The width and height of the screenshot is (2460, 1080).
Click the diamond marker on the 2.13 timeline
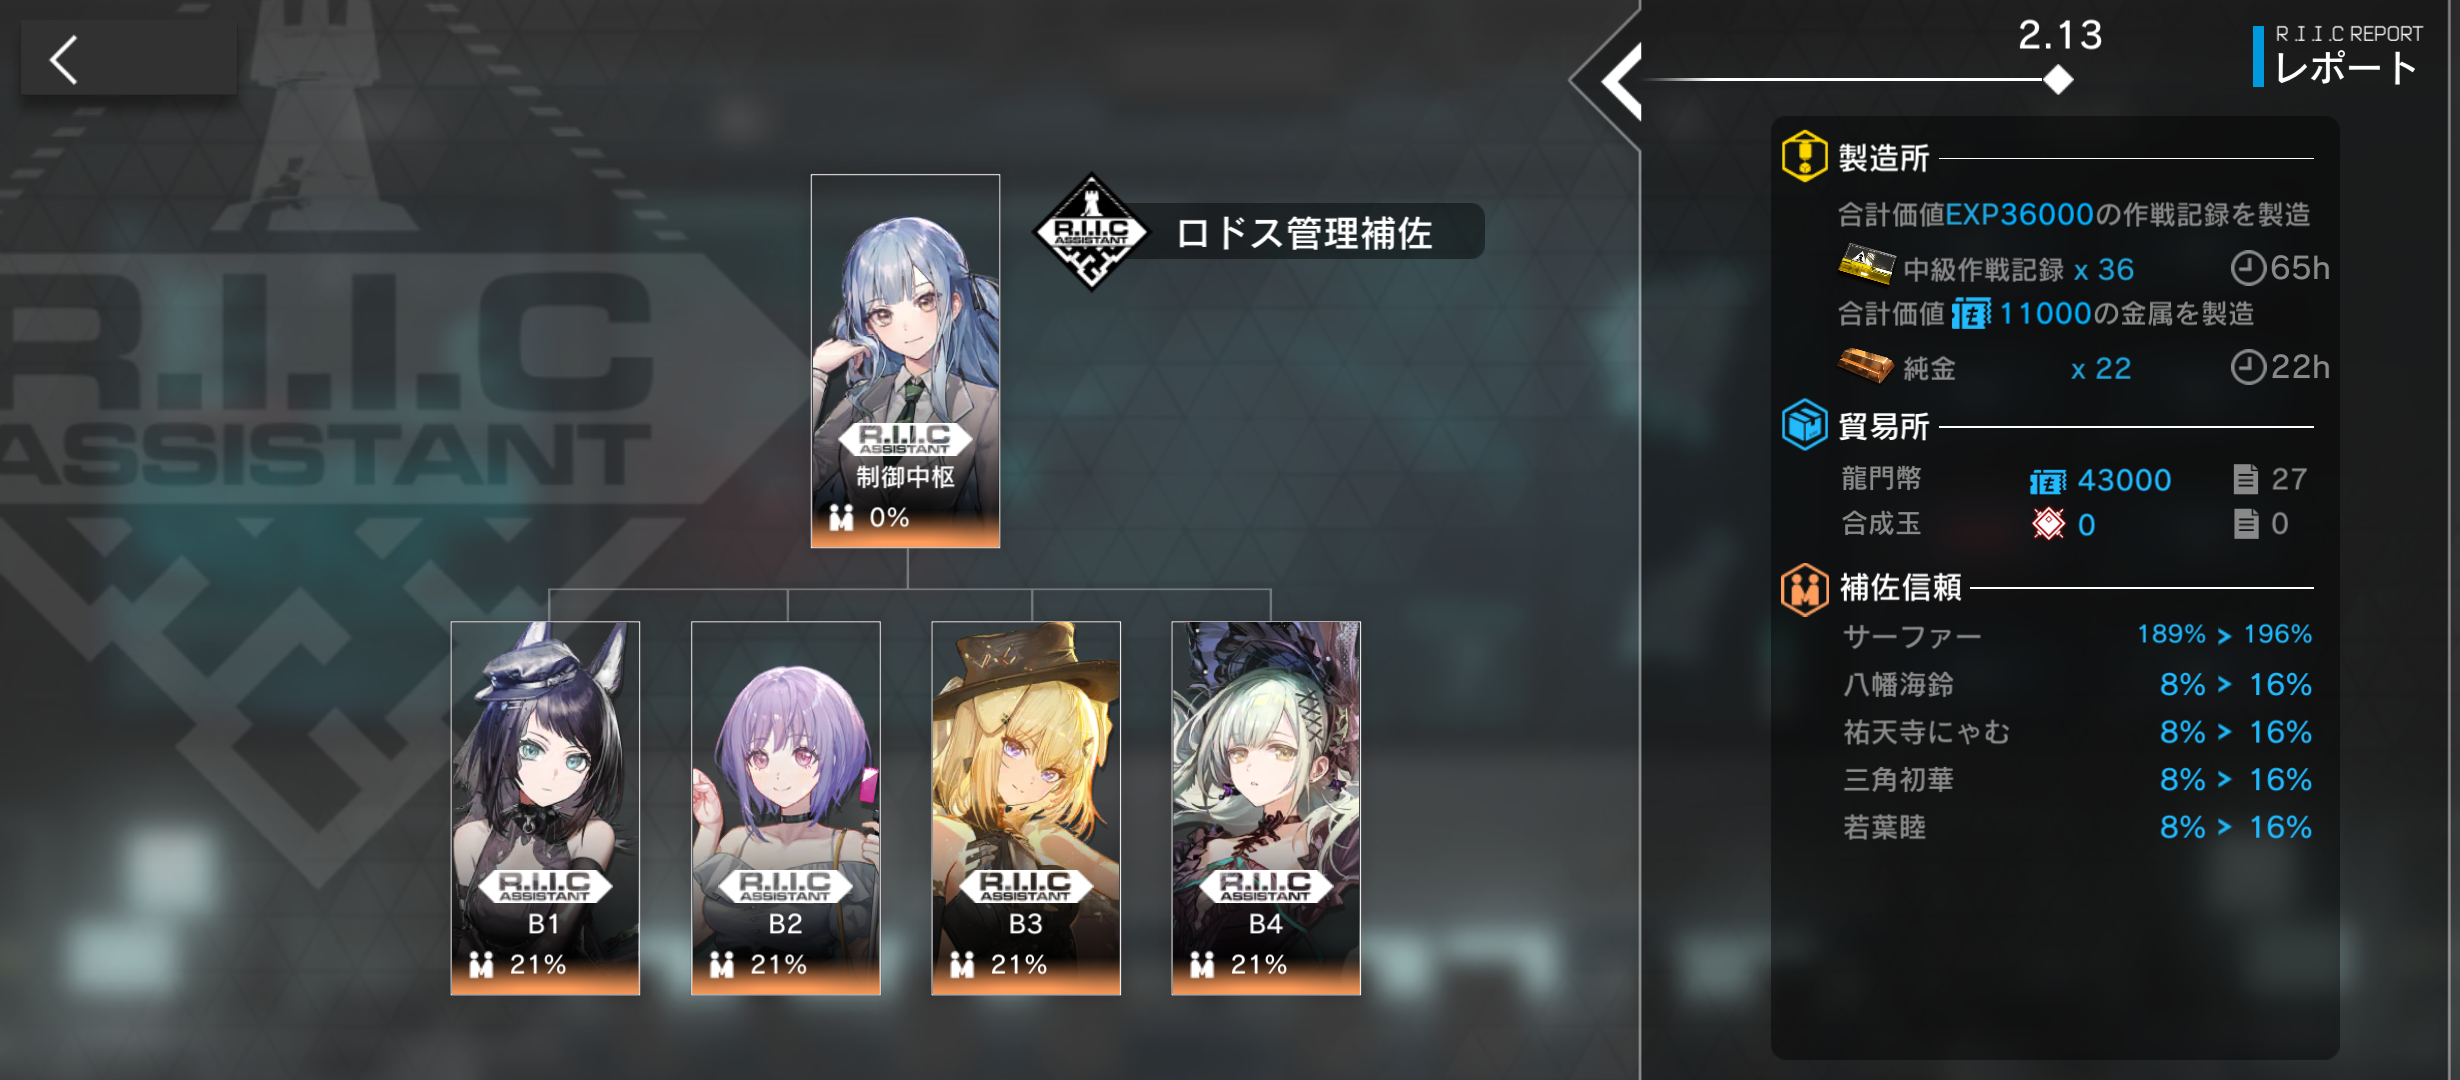click(x=2058, y=79)
